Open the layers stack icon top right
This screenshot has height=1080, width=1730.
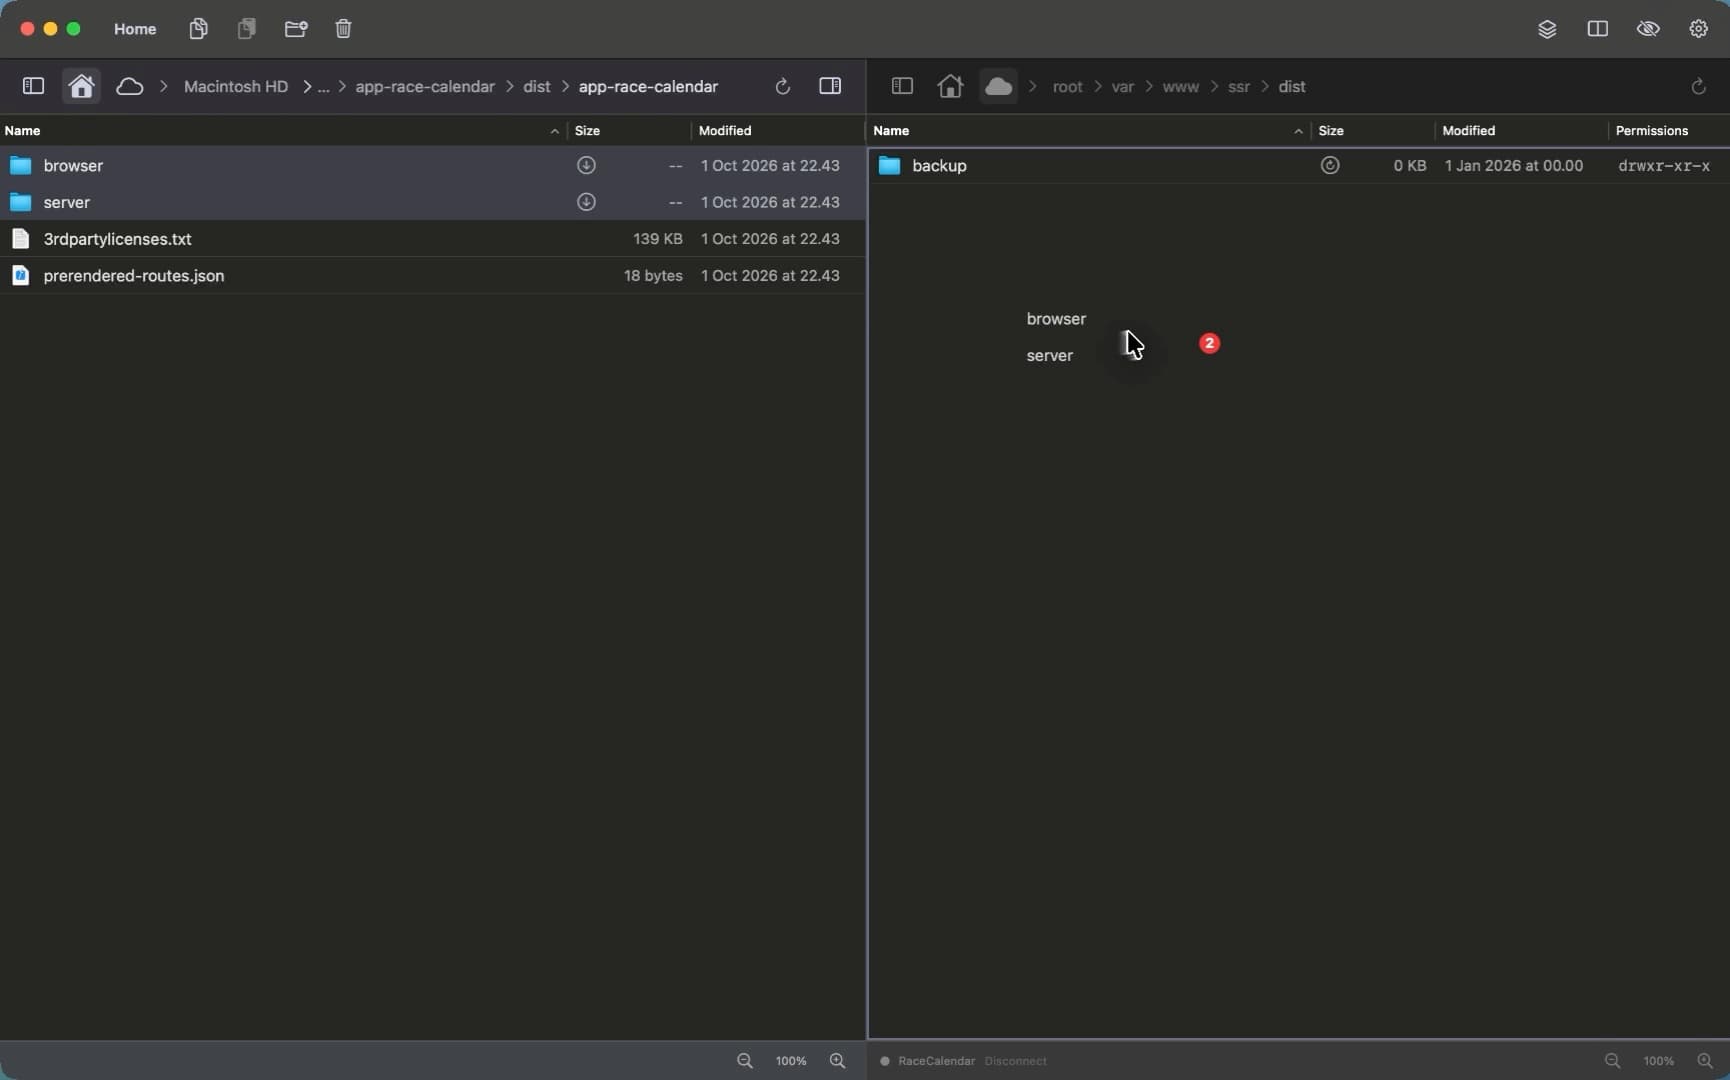[1547, 29]
